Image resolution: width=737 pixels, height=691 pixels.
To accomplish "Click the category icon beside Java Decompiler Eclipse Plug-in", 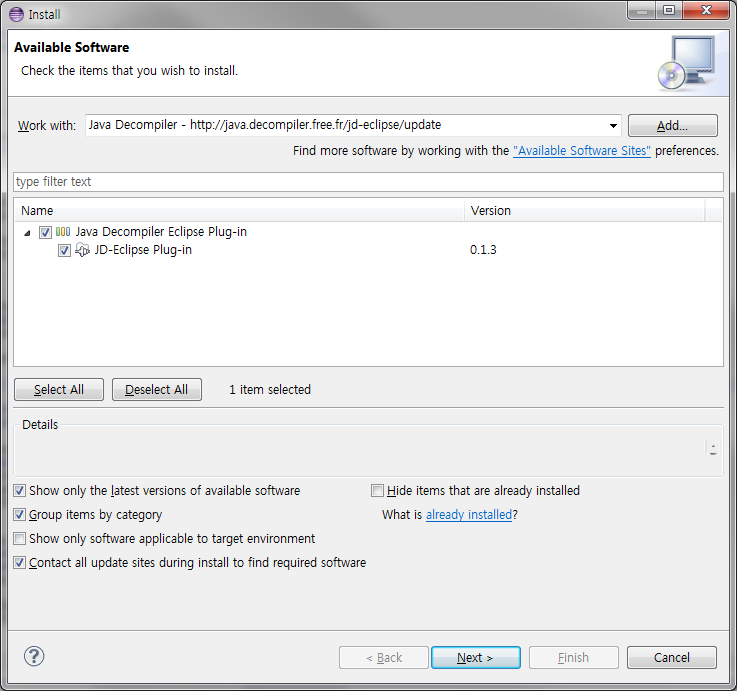I will point(63,232).
